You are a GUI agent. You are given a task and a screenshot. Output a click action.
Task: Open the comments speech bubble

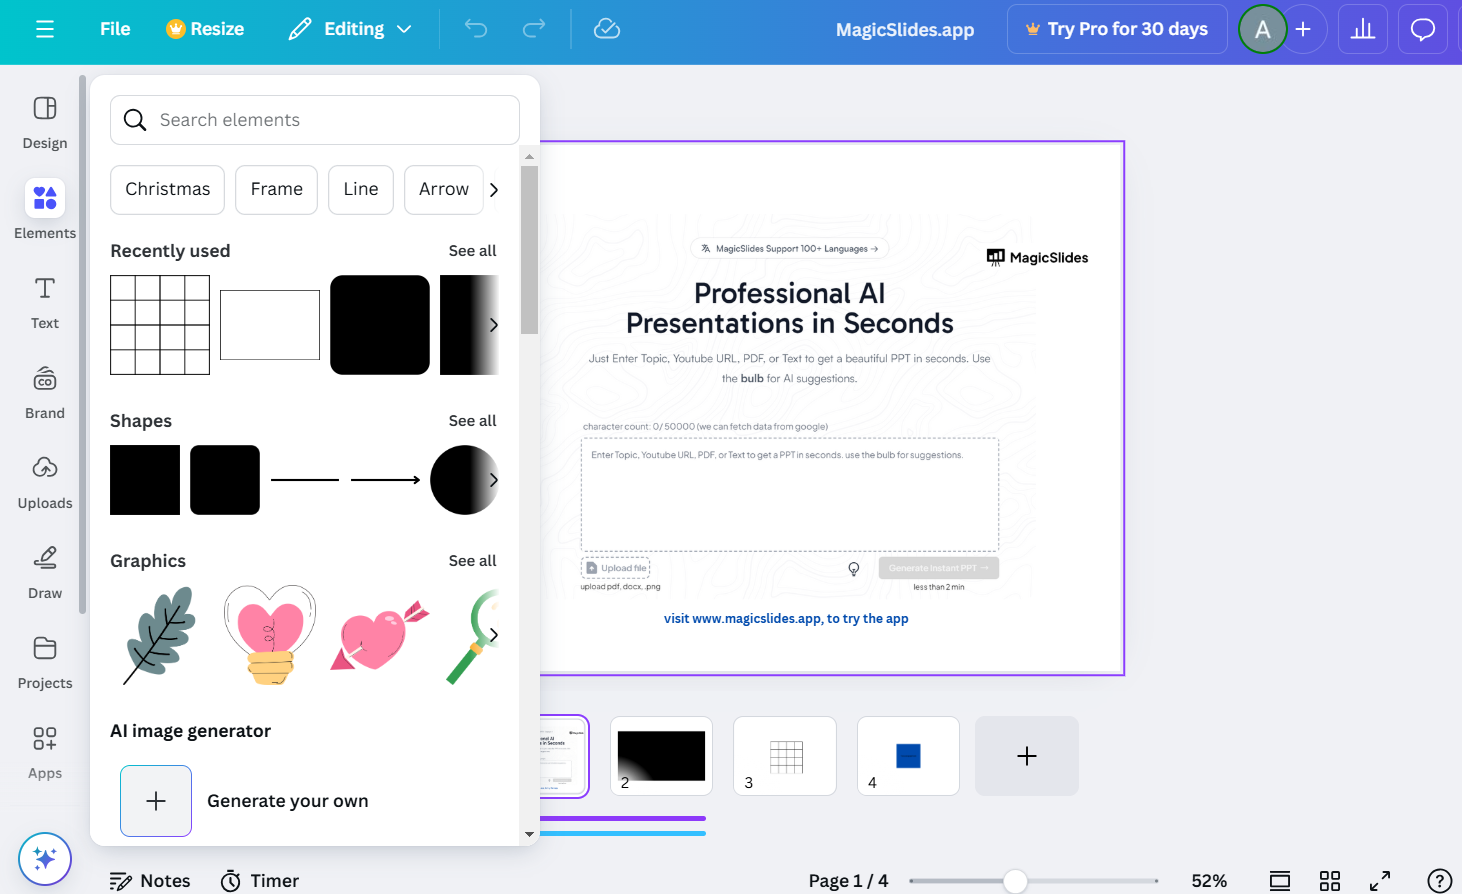pos(1423,29)
